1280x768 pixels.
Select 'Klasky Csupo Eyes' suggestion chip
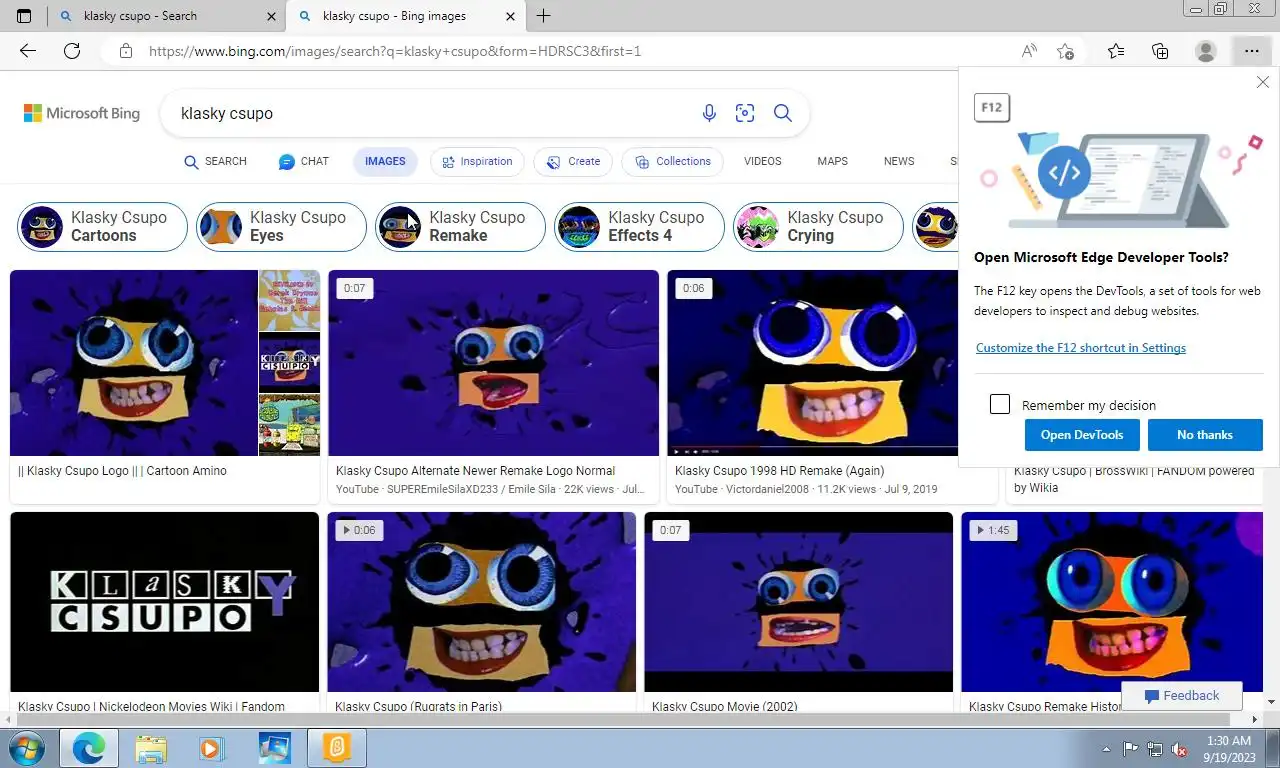tap(281, 227)
